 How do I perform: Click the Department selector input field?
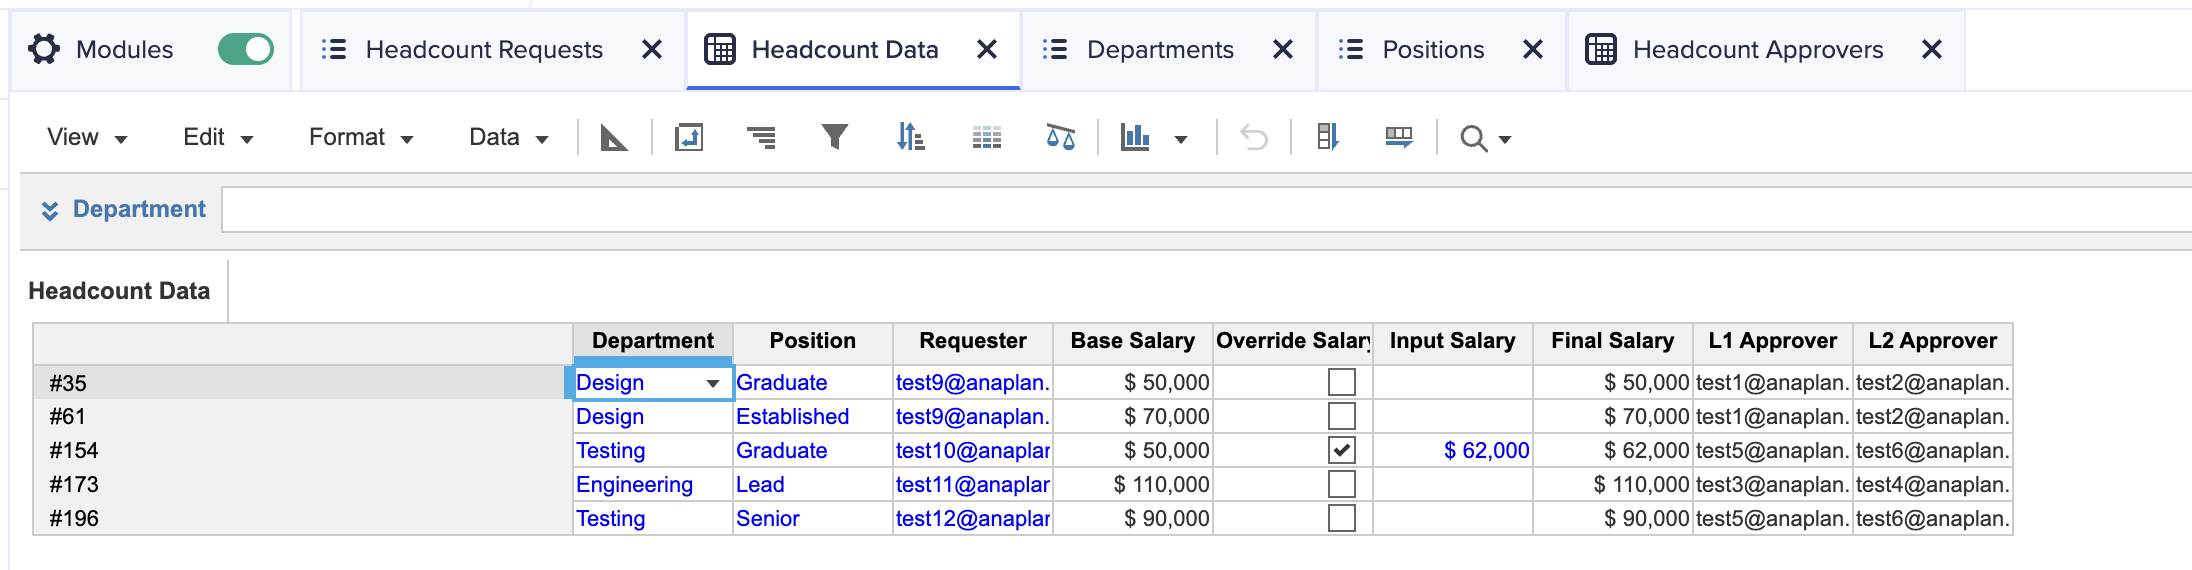point(1206,210)
